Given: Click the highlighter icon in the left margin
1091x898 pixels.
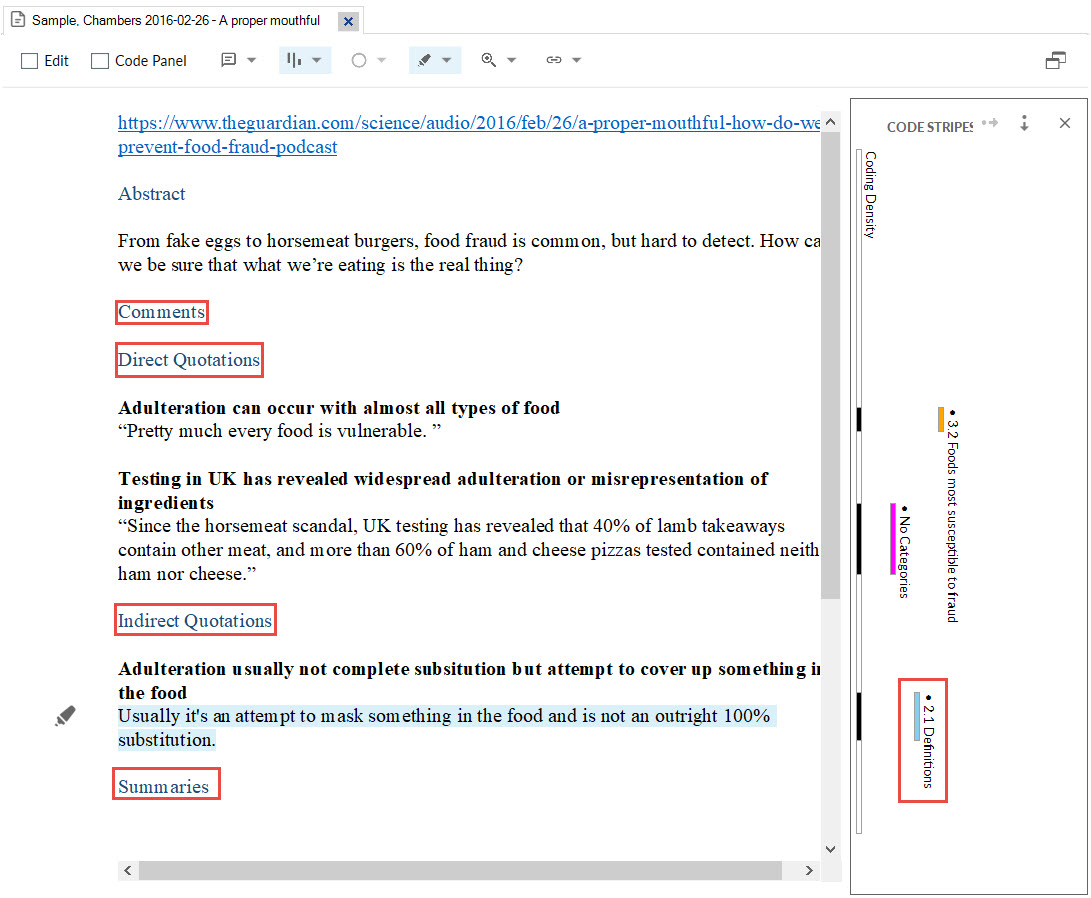Looking at the screenshot, I should pyautogui.click(x=65, y=716).
